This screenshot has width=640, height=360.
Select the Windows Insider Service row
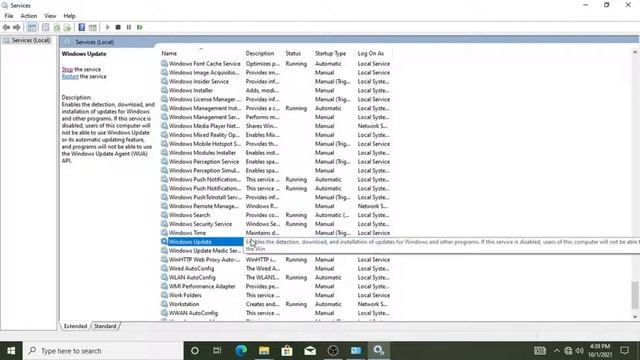[x=276, y=82]
